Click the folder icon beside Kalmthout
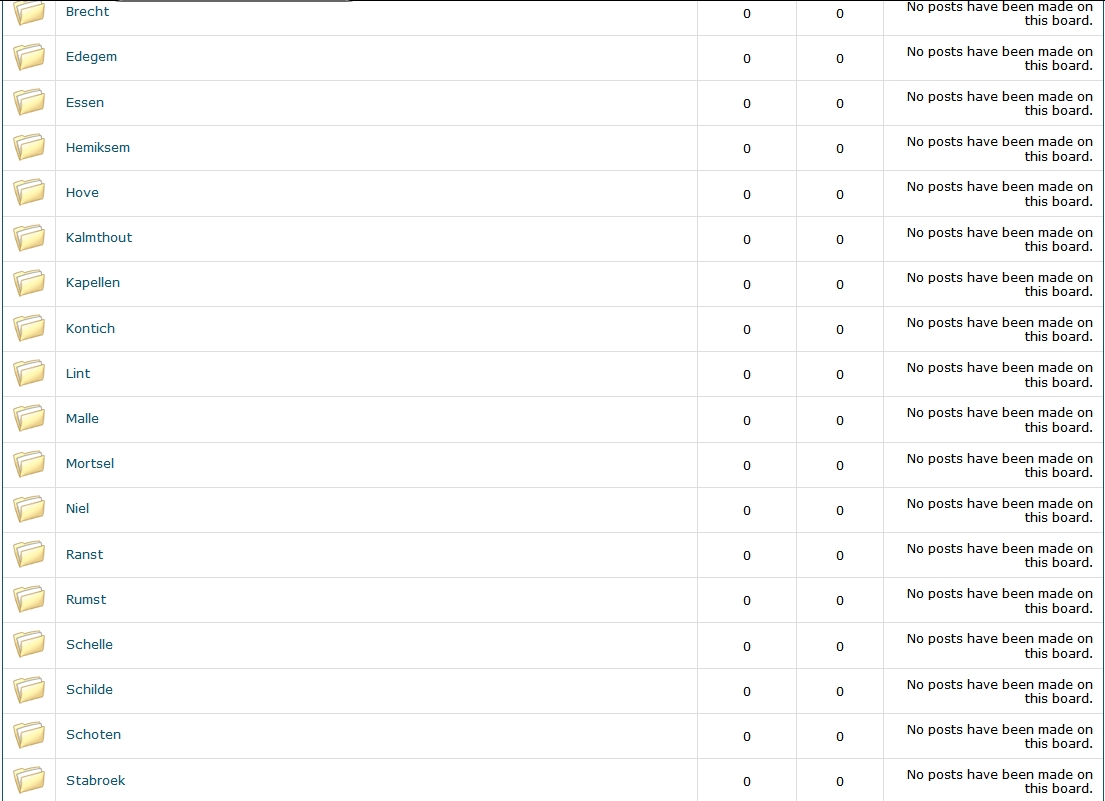The image size is (1105, 801). coord(30,238)
